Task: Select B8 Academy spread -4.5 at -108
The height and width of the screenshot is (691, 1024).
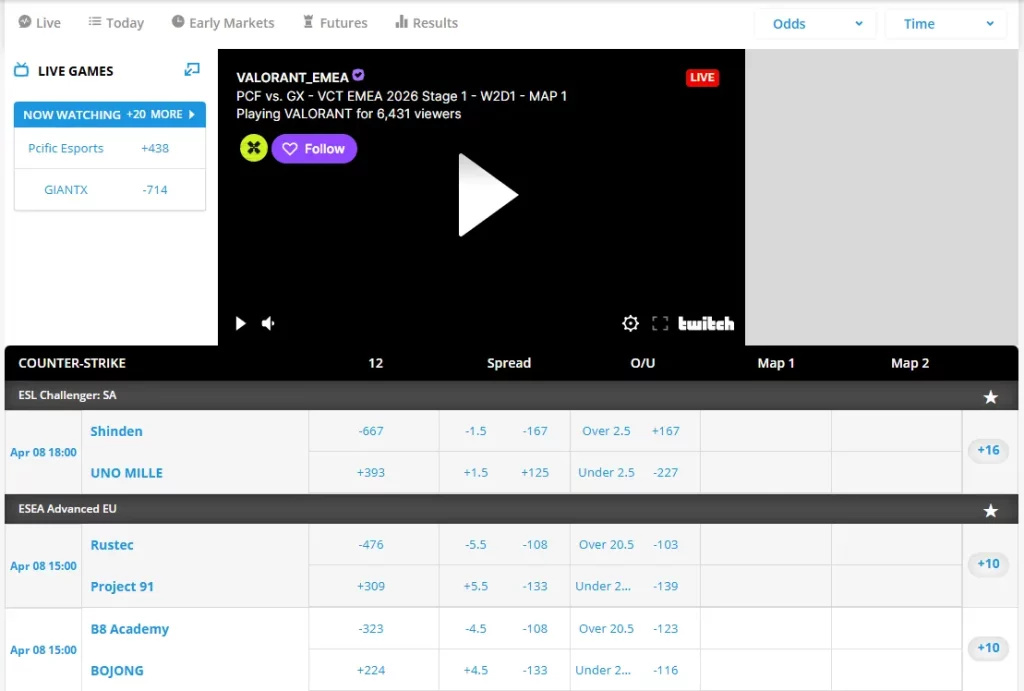Action: [505, 628]
